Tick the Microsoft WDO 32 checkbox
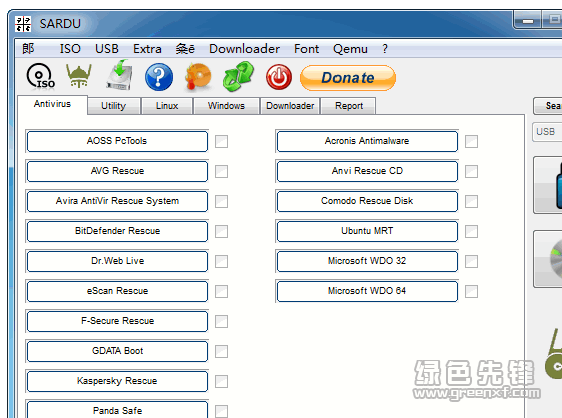Viewport: 562px width, 418px height. coord(471,262)
